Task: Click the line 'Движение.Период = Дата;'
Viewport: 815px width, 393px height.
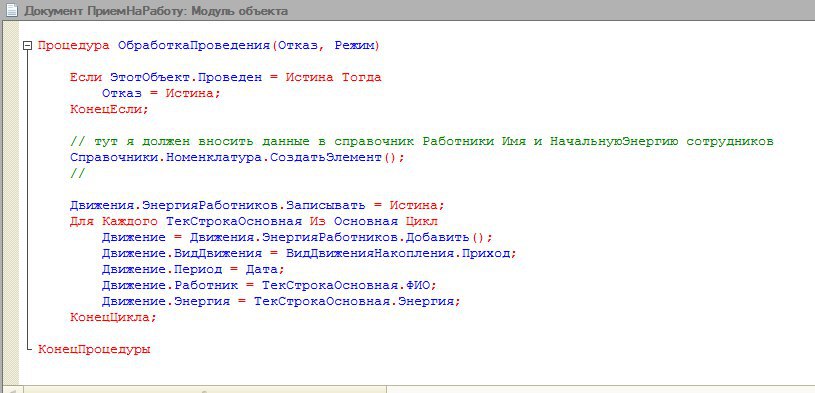Action: click(193, 270)
